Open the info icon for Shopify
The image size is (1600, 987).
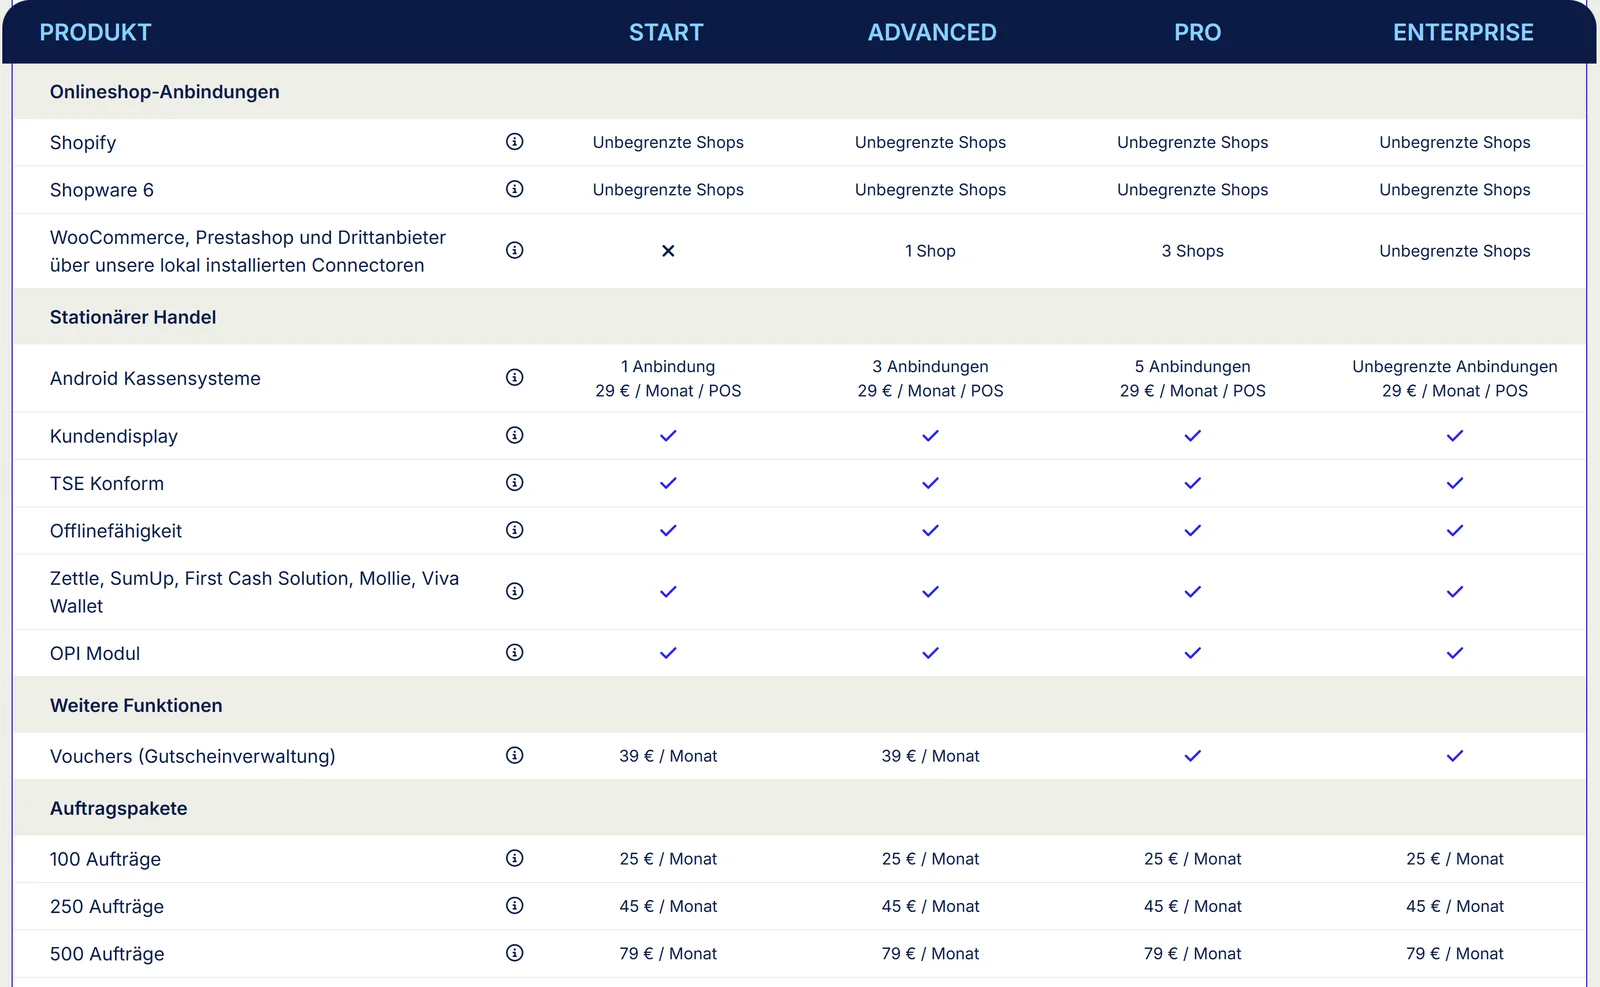(515, 142)
